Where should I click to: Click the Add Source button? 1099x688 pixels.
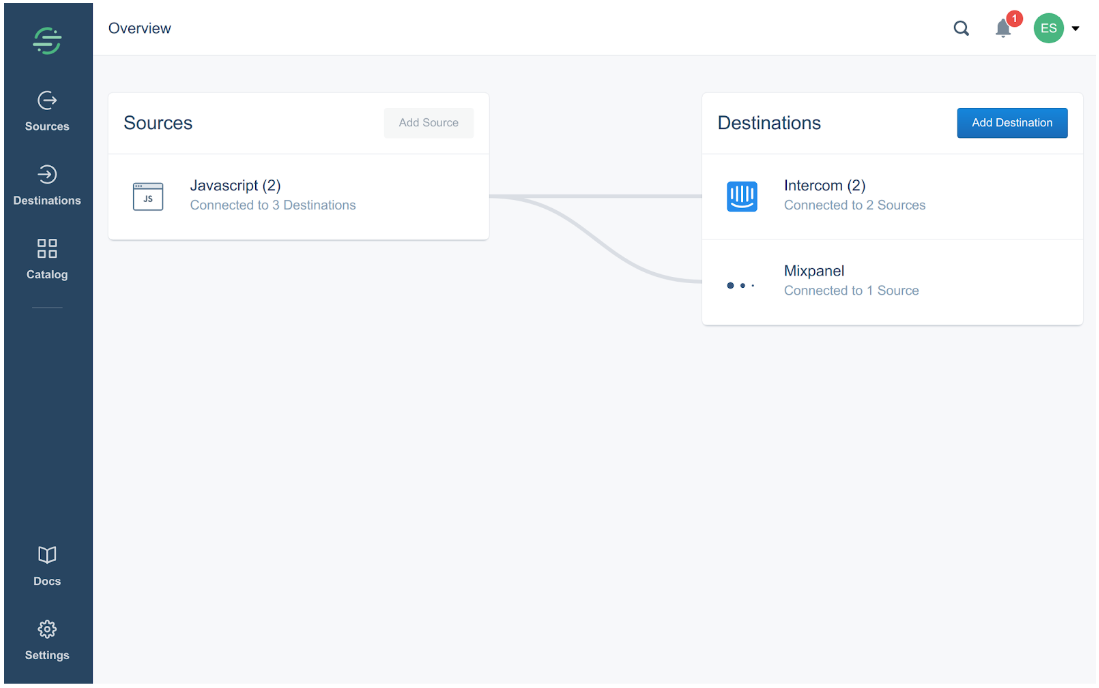(428, 123)
